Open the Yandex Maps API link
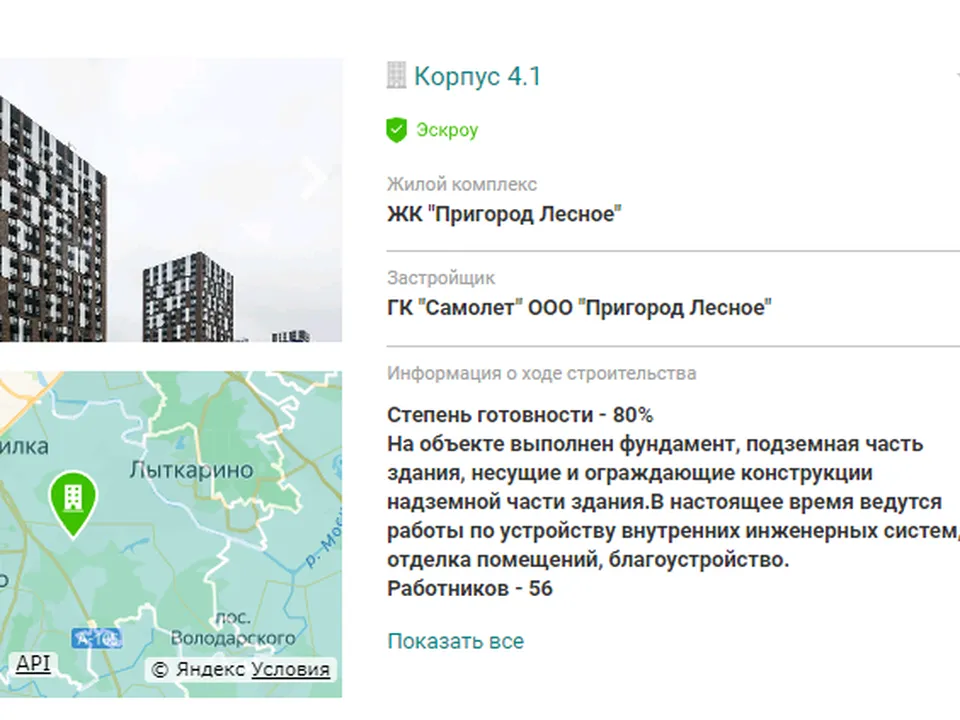The height and width of the screenshot is (720, 960). [x=33, y=663]
